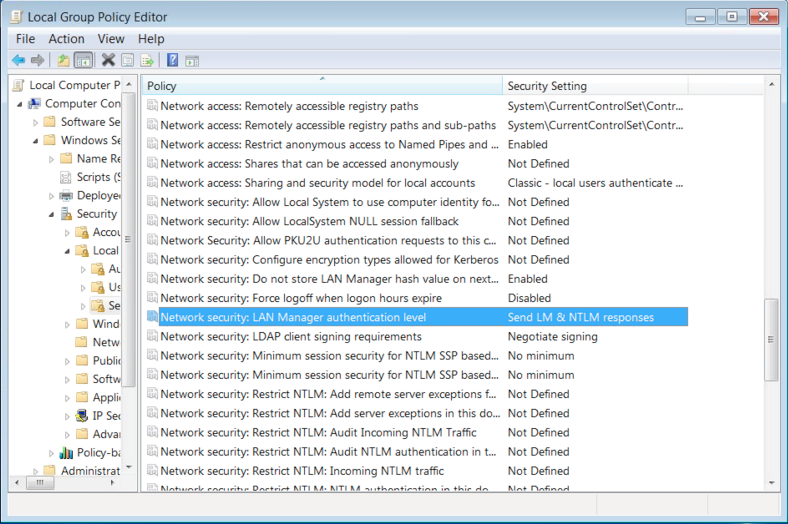Expand the Policy-based QoS node

click(x=51, y=453)
